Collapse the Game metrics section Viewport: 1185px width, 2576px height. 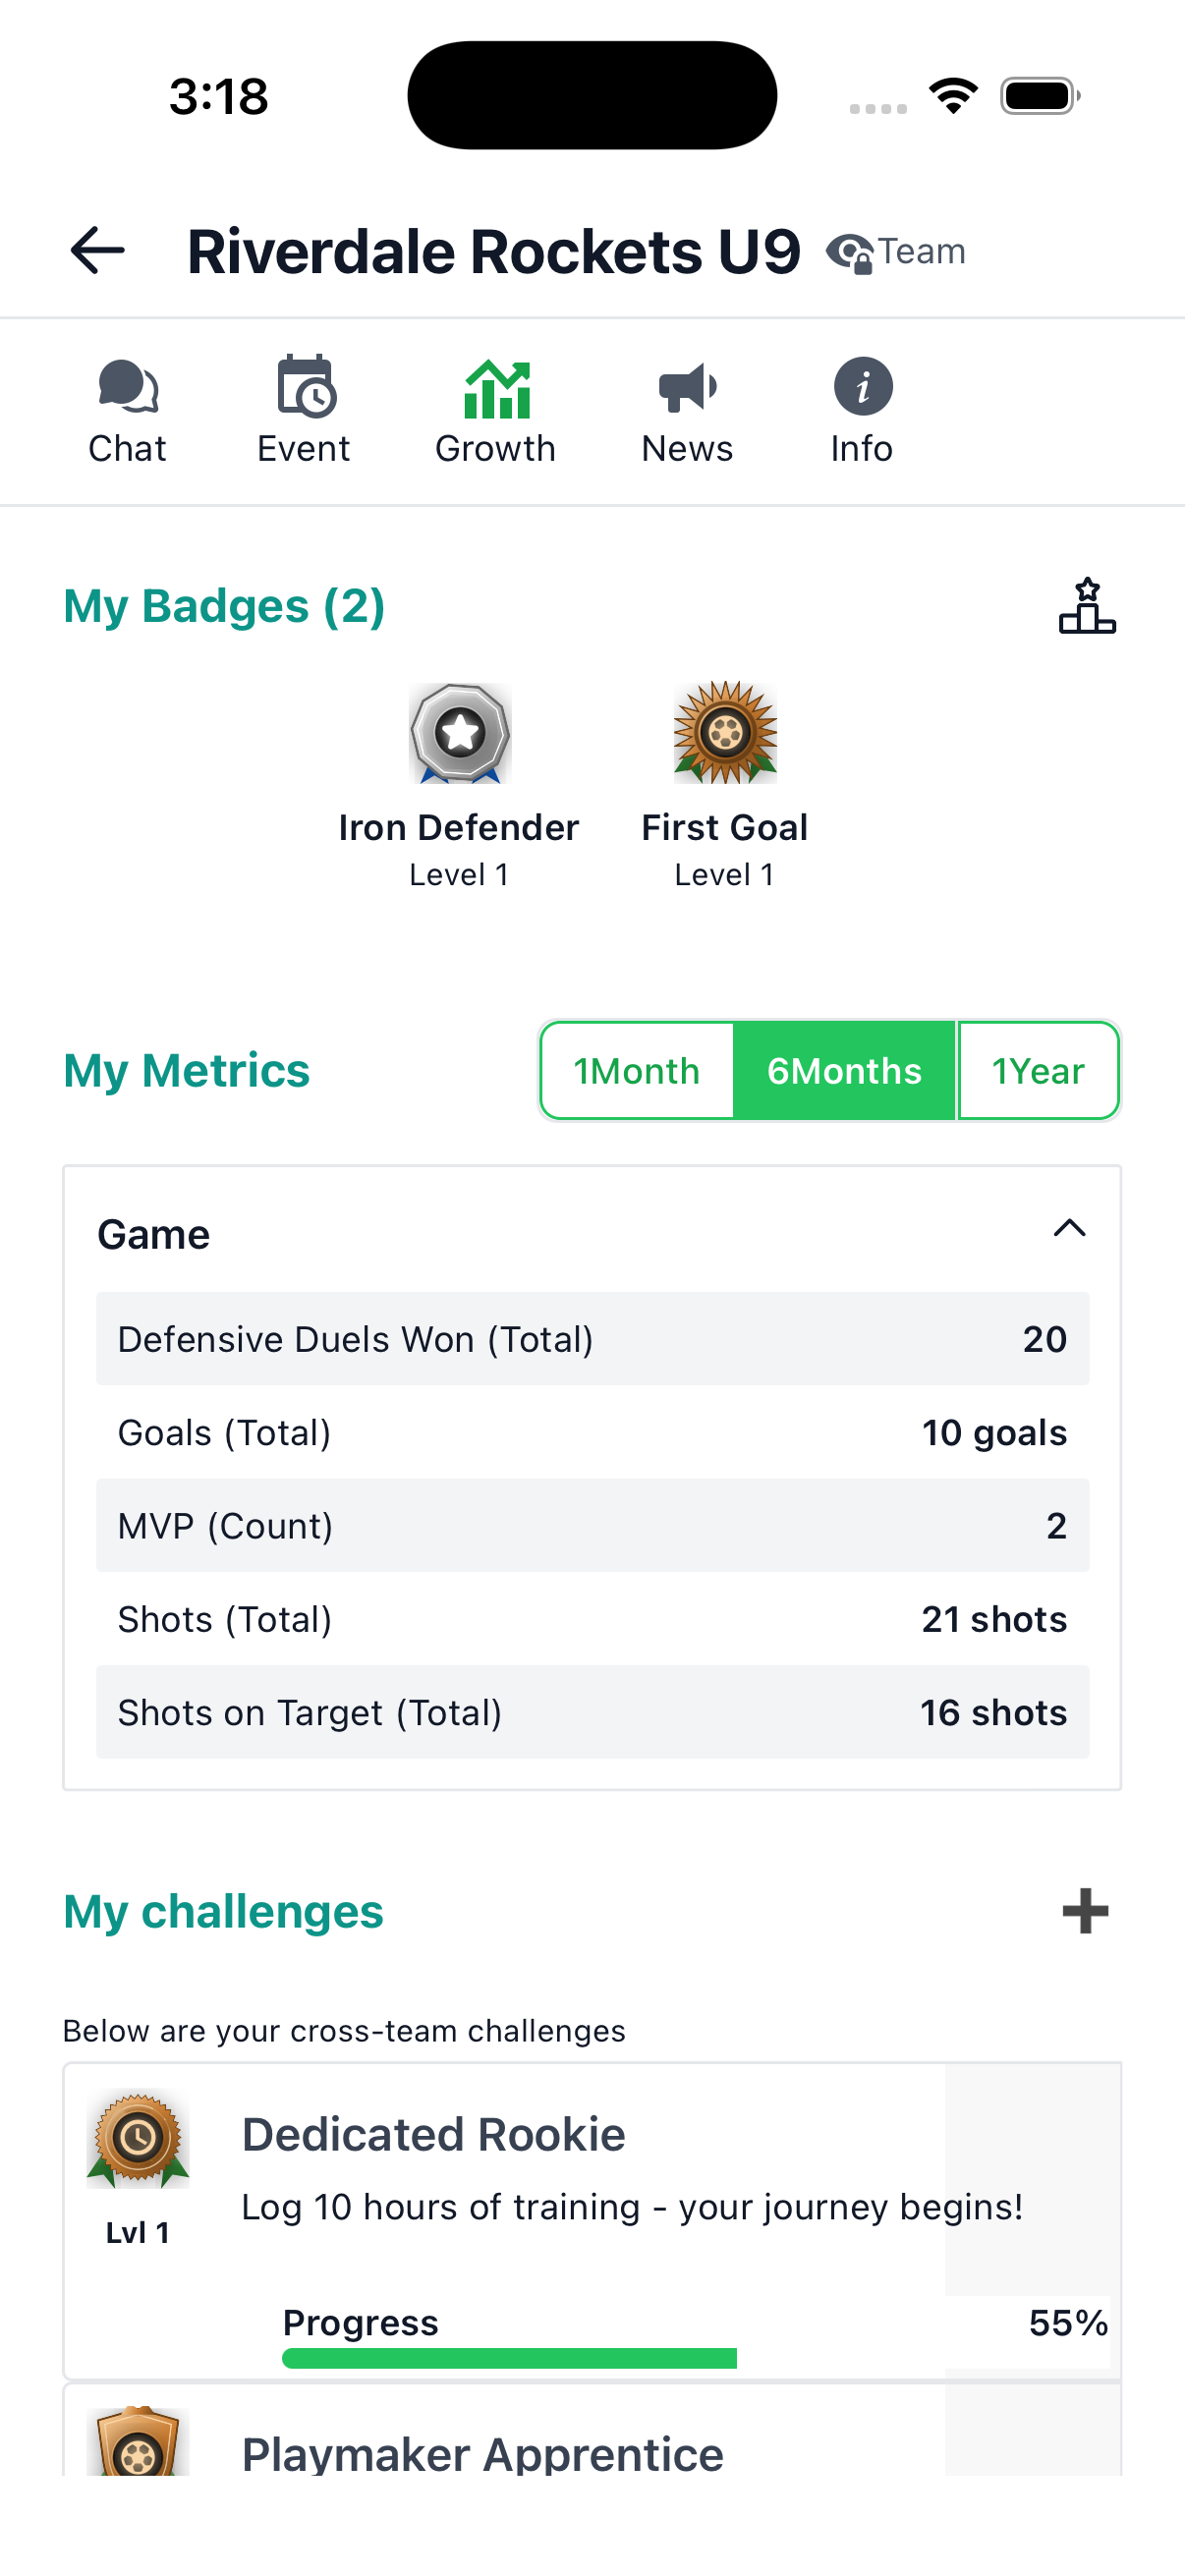click(x=1069, y=1229)
